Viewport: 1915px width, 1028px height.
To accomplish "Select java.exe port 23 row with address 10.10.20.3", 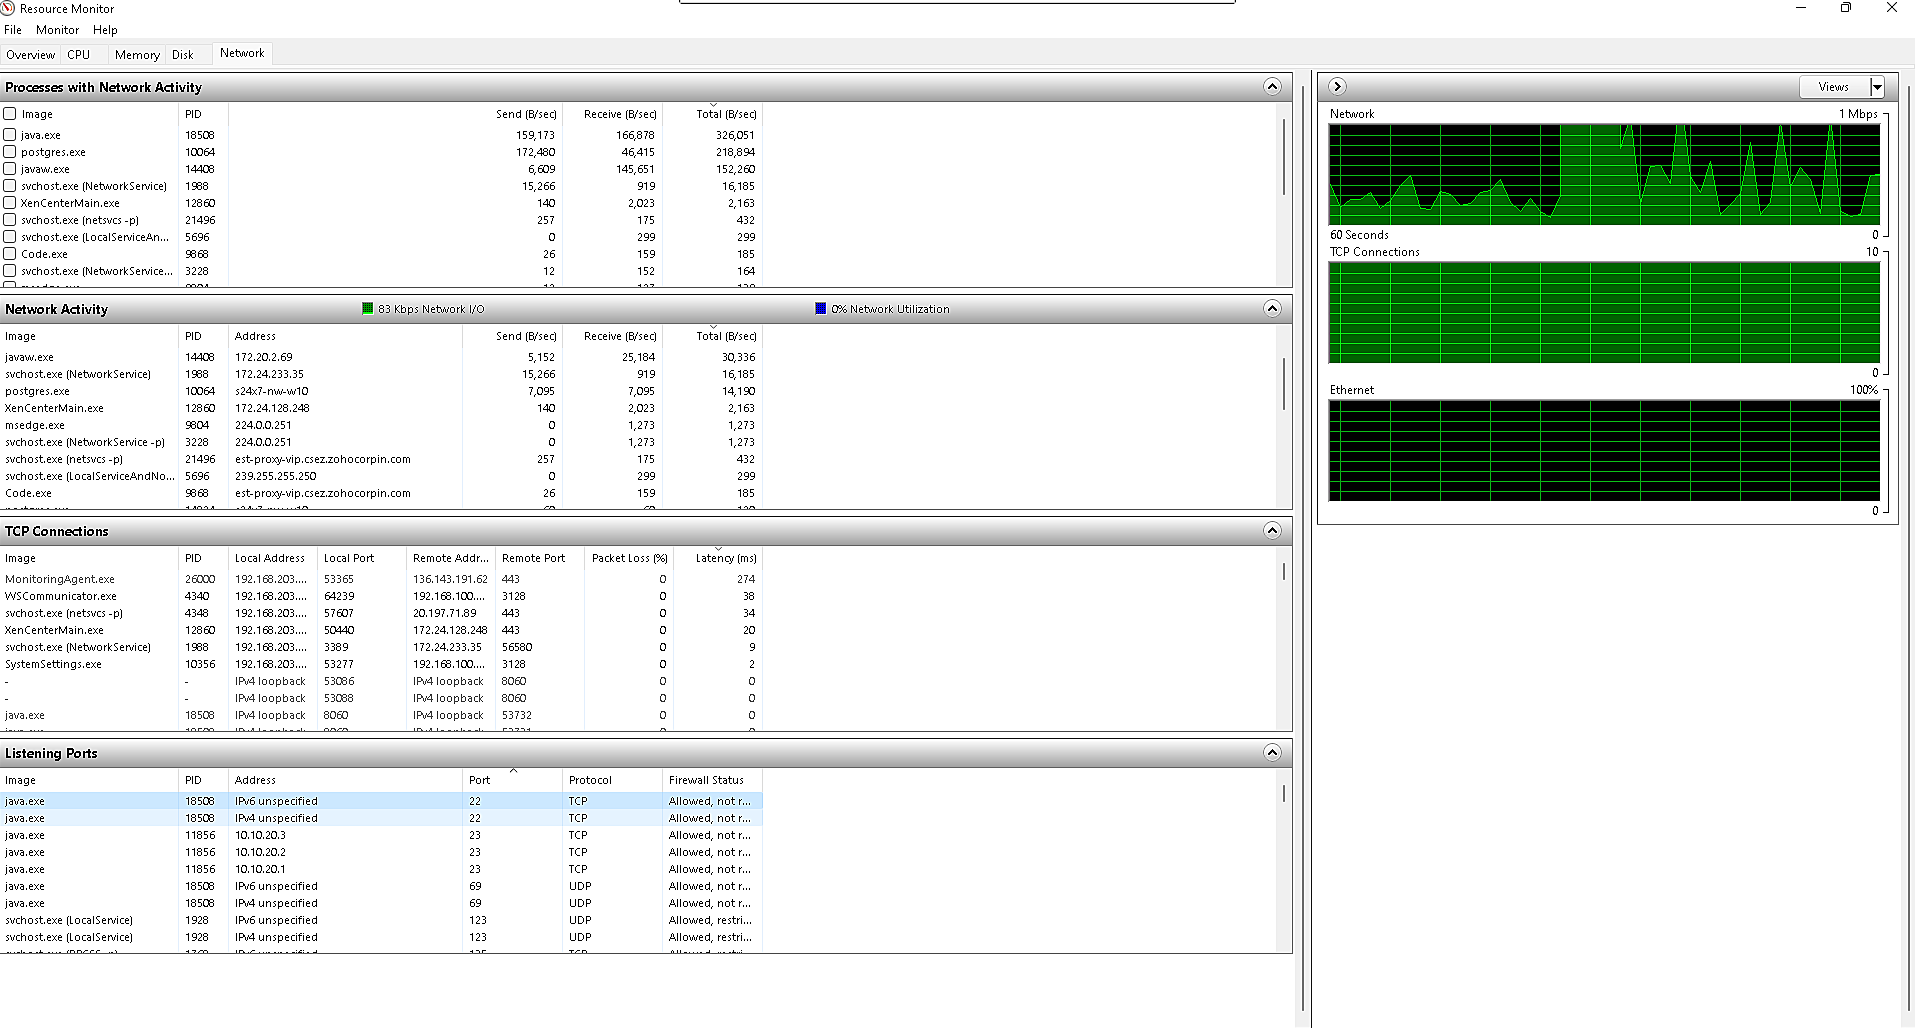I will point(260,835).
